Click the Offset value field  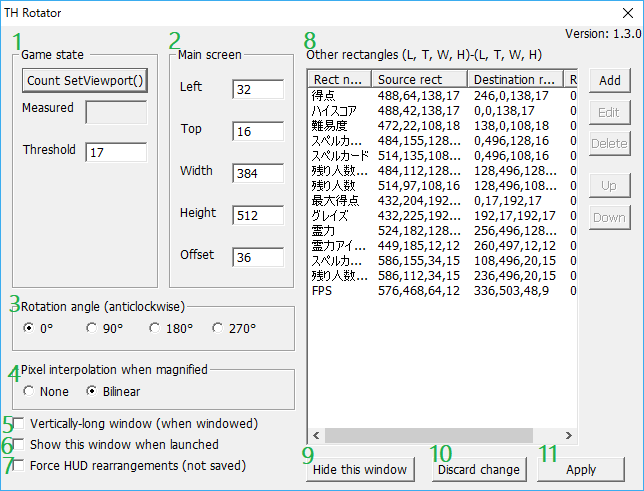[258, 257]
